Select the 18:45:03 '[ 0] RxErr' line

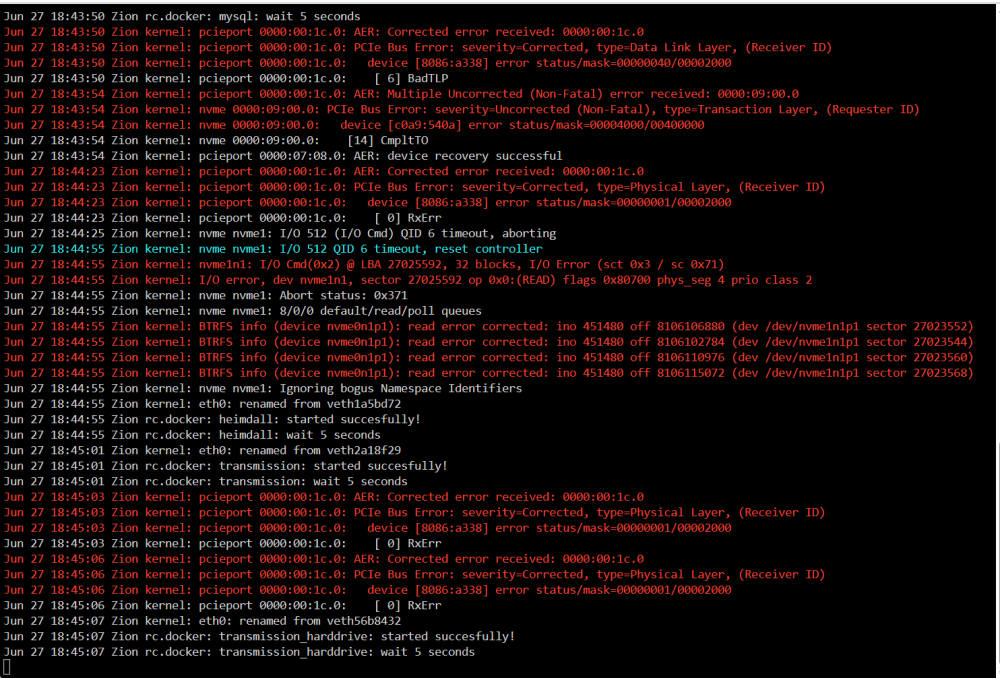[223, 543]
